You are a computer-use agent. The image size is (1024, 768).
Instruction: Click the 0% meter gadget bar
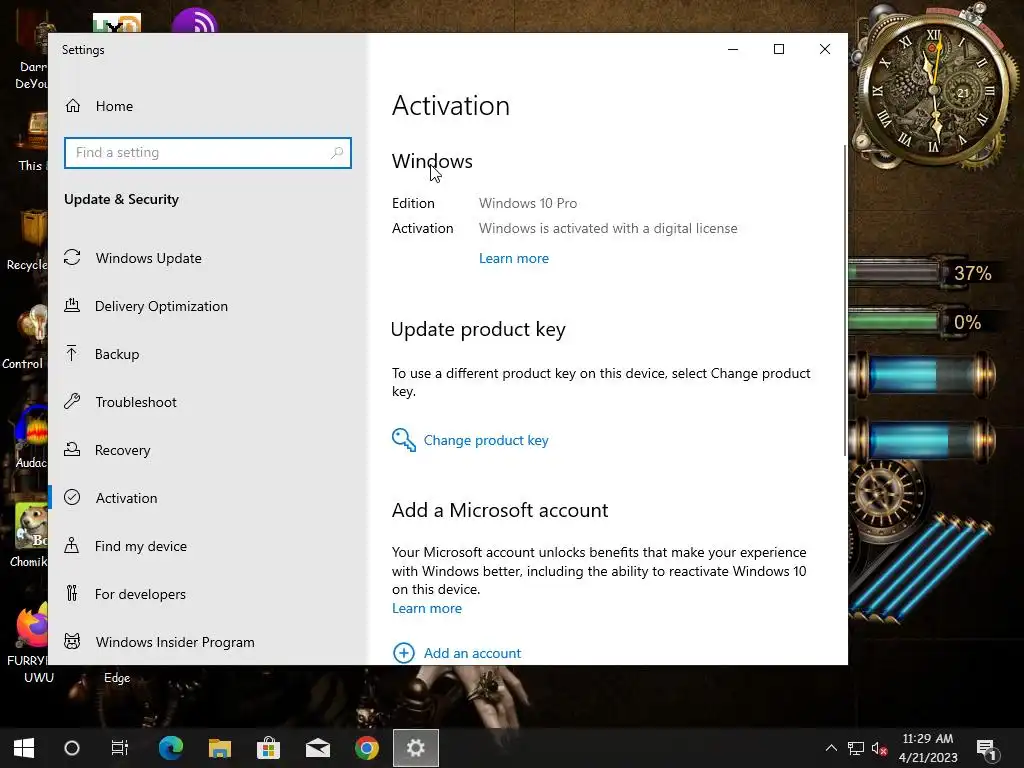(922, 322)
